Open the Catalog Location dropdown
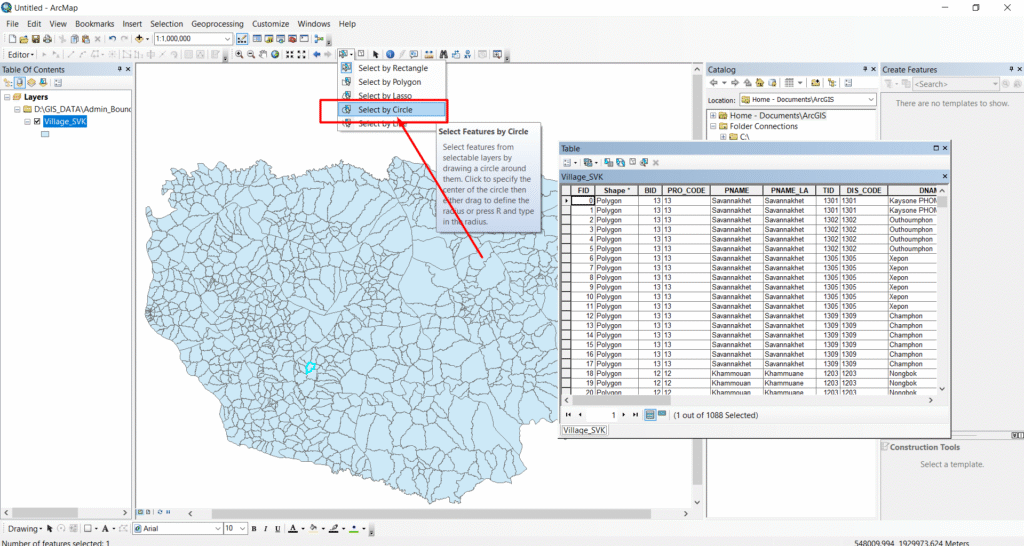This screenshot has width=1024, height=546. tap(871, 100)
